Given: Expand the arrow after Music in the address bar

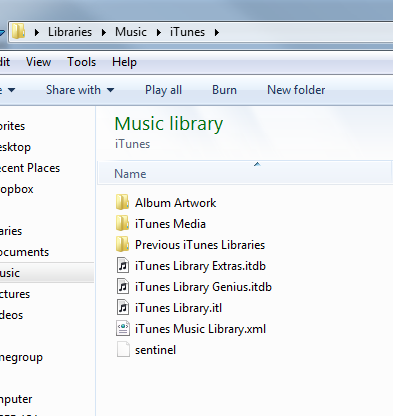Looking at the screenshot, I should pos(159,32).
